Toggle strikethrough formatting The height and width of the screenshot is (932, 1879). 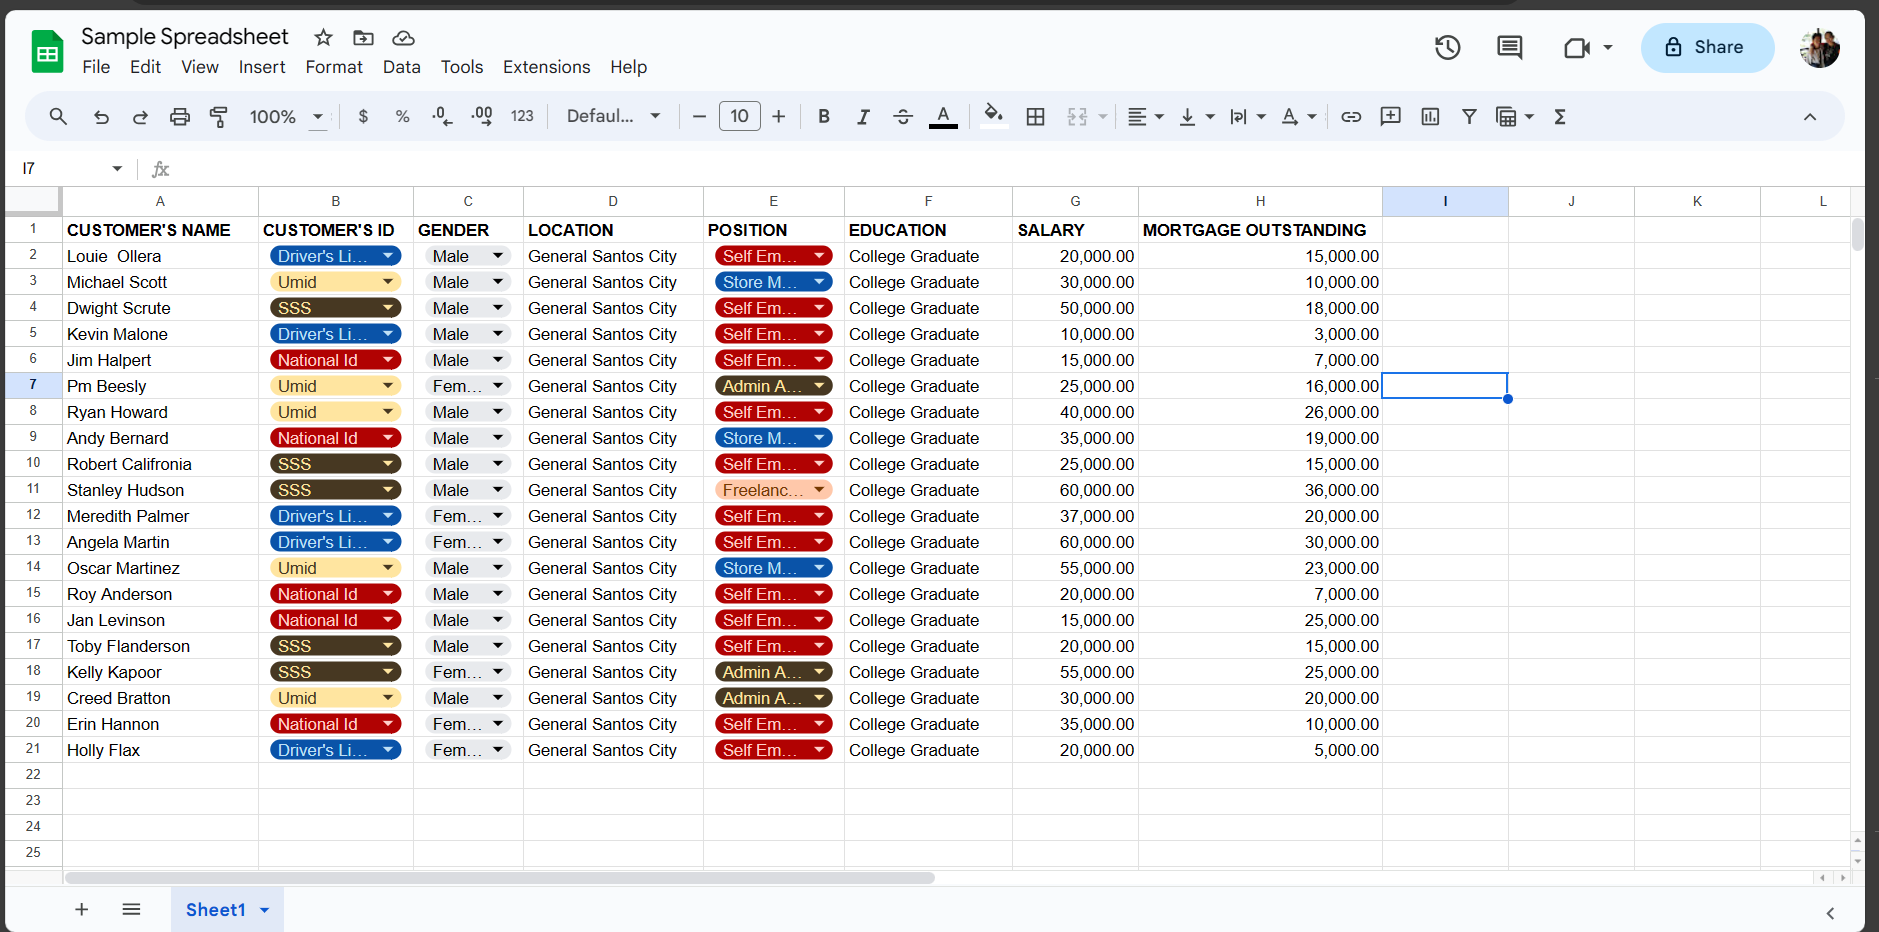click(903, 117)
